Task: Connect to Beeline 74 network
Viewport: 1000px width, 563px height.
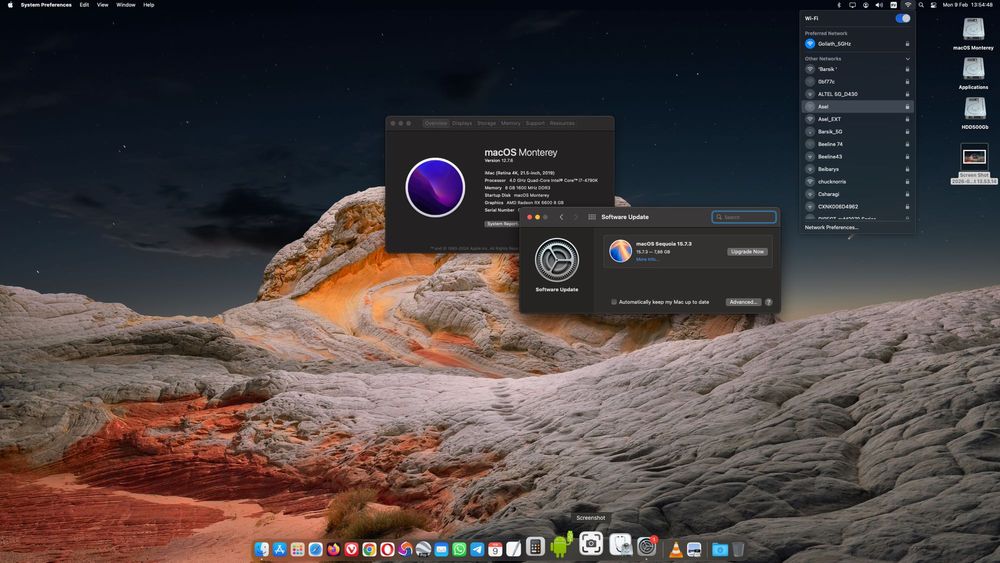Action: tap(857, 144)
